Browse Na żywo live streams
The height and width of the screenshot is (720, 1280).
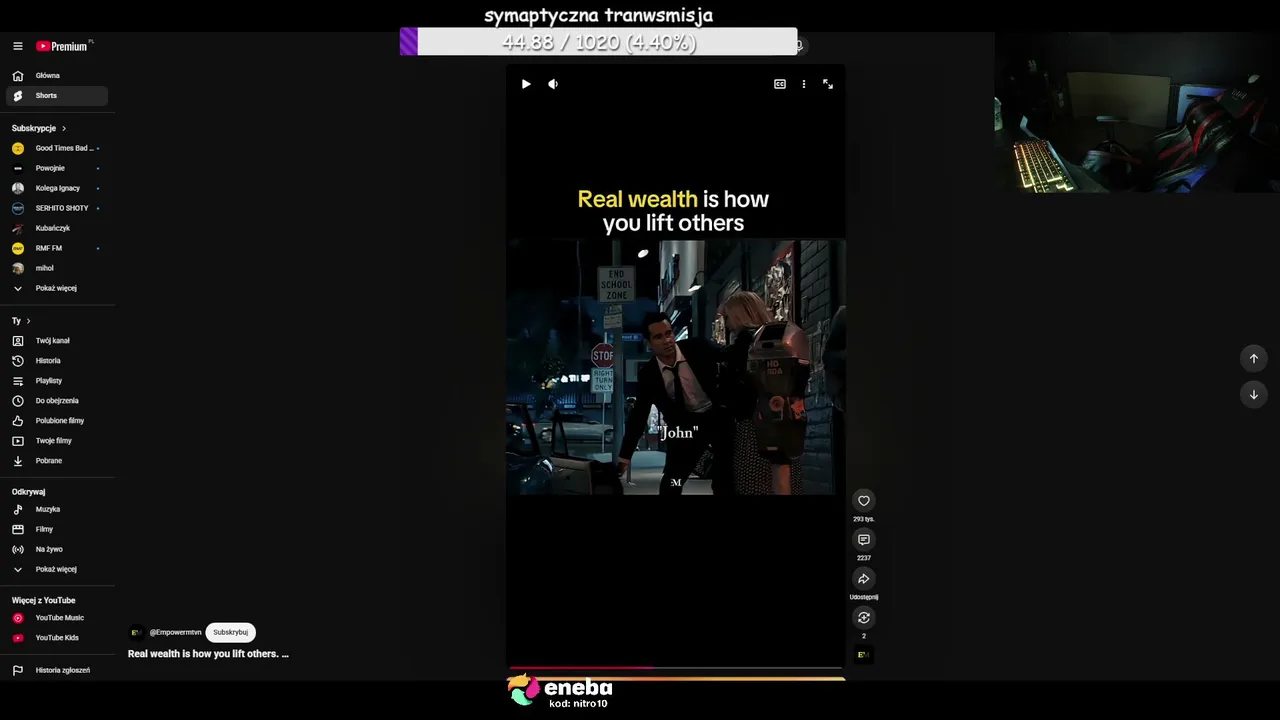pyautogui.click(x=57, y=549)
